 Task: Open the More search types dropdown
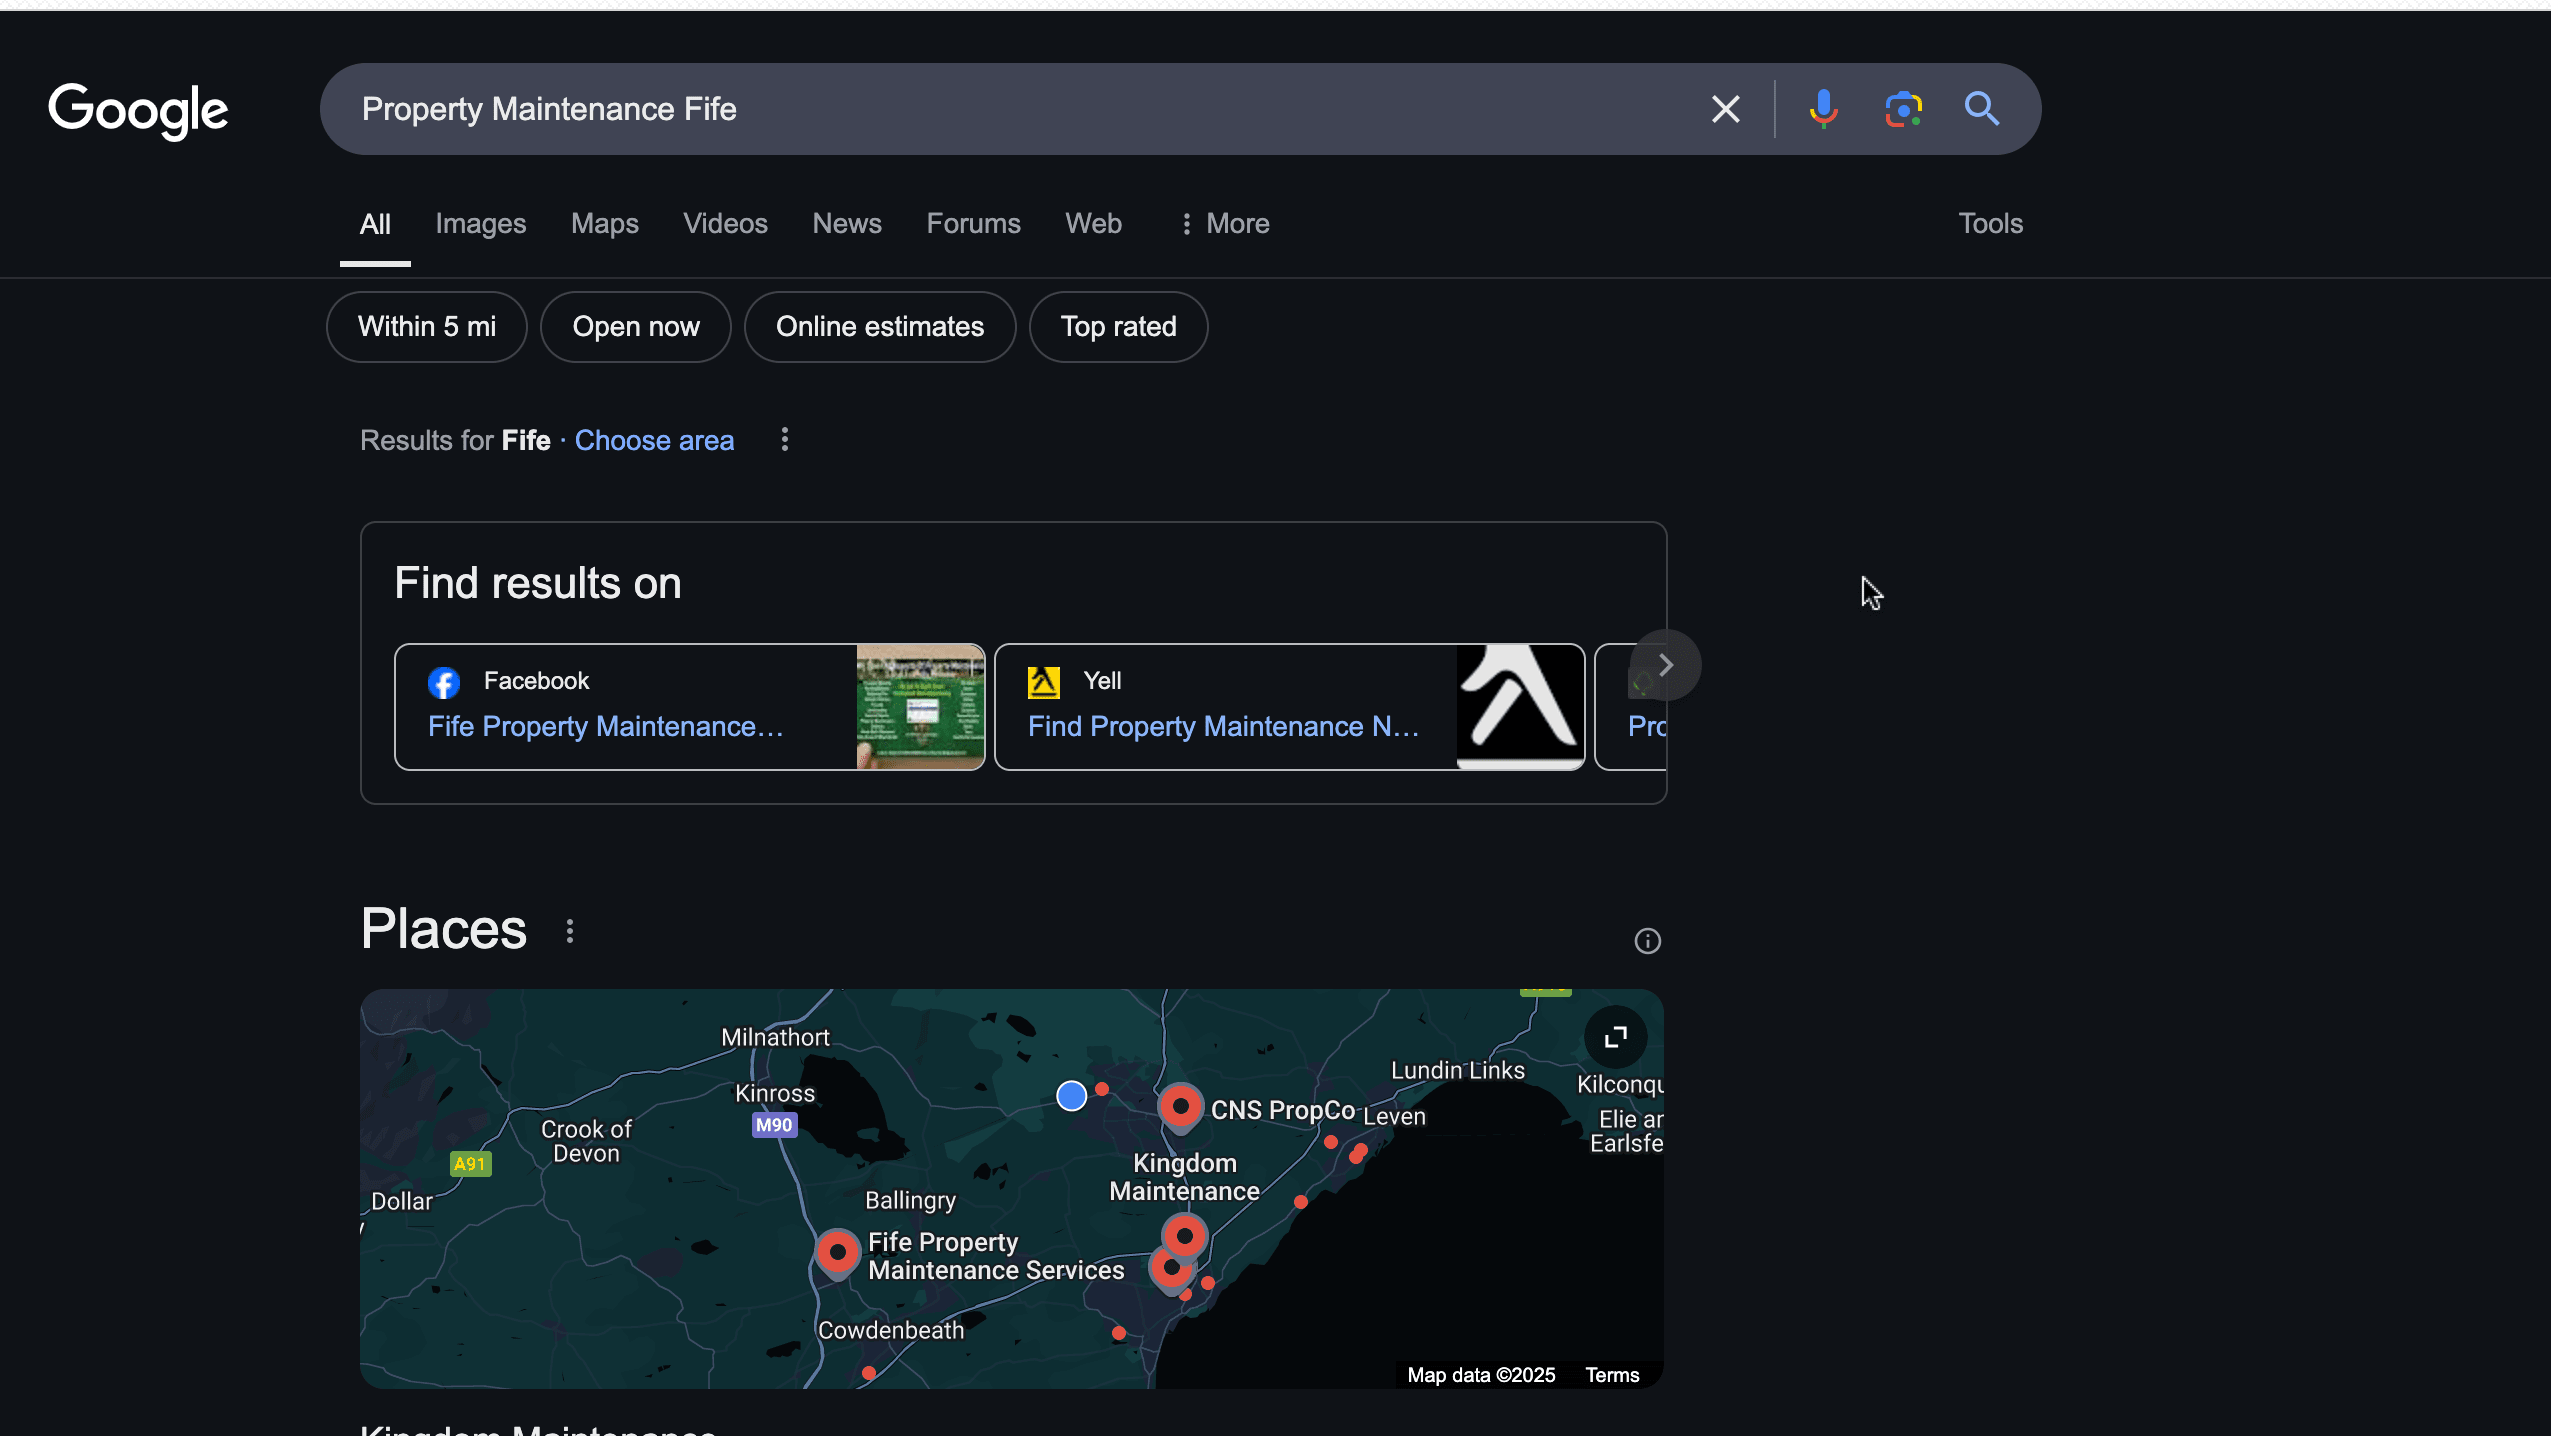[1224, 224]
